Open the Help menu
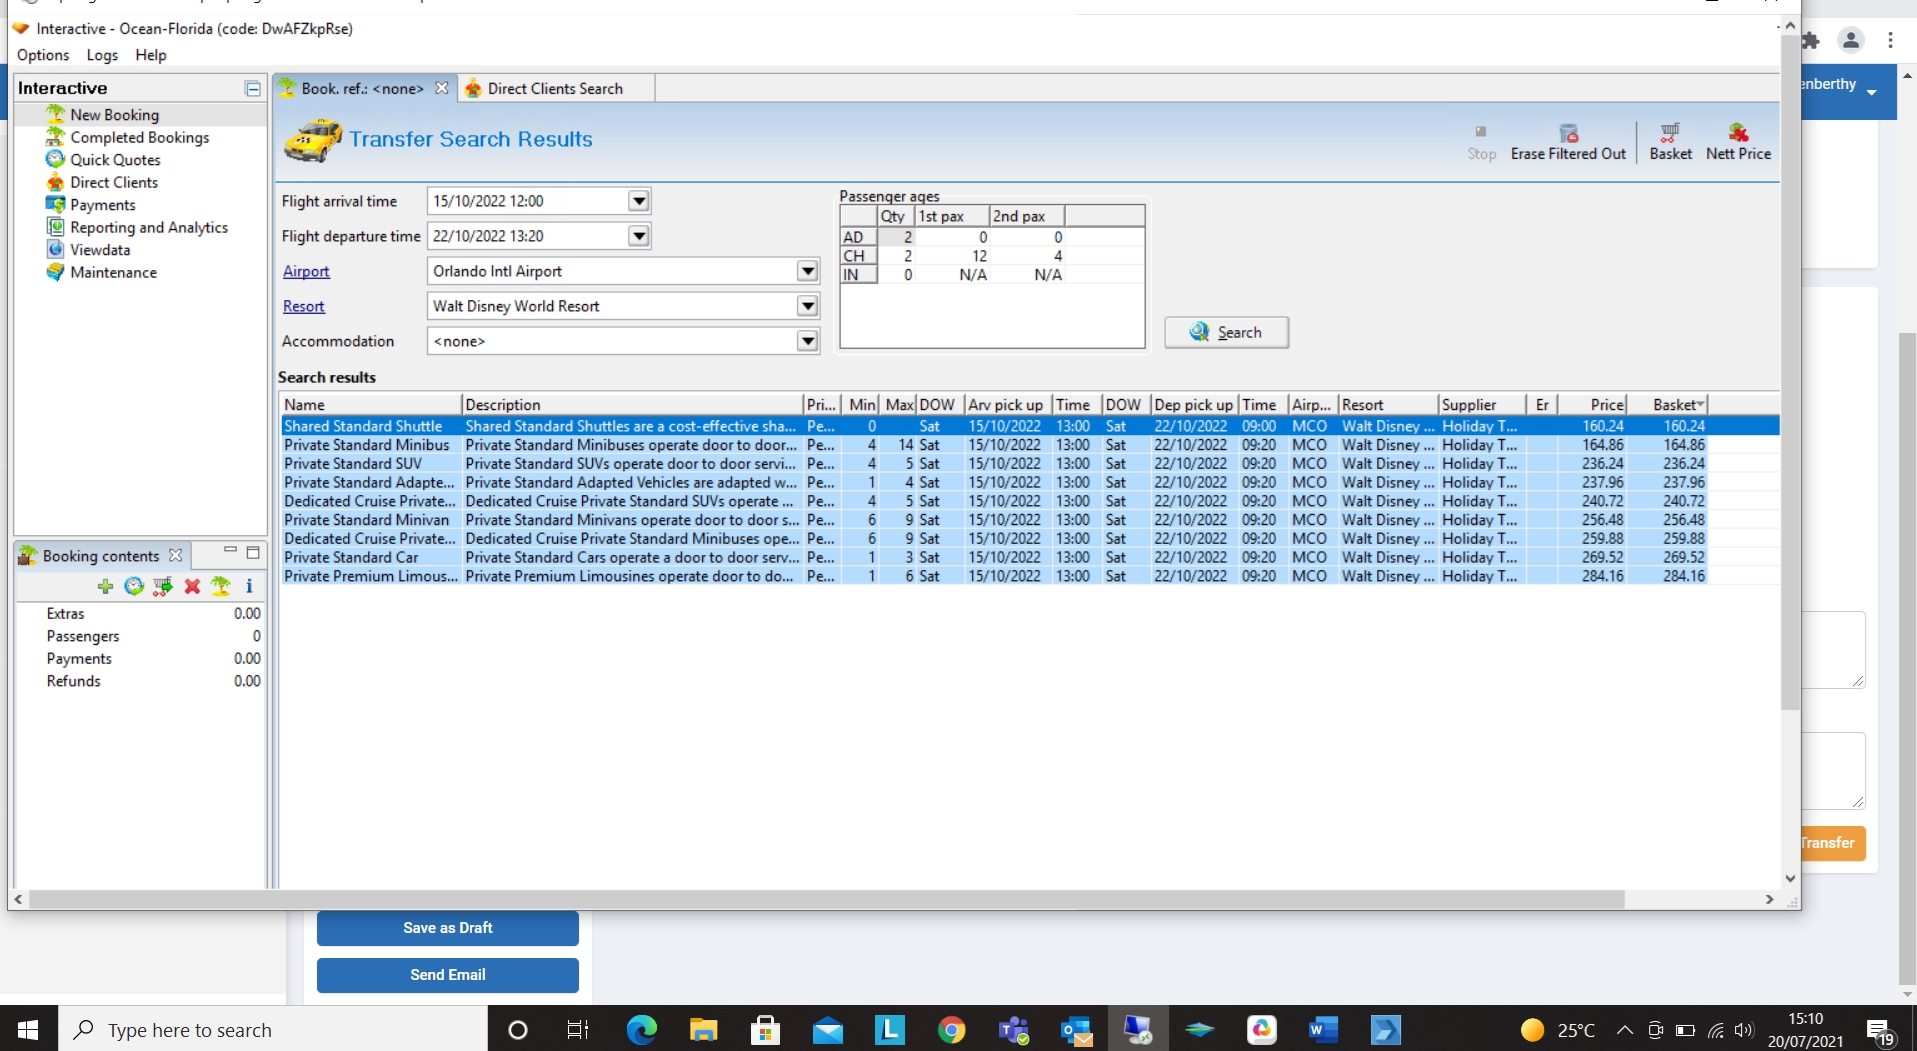Screen dimensions: 1917x1051 151,55
